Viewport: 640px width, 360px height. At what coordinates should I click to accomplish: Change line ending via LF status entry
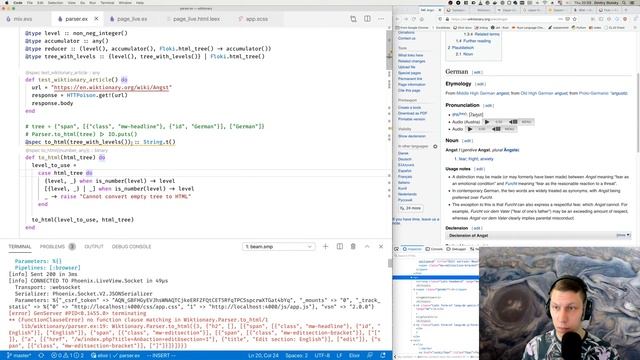tap(339, 356)
